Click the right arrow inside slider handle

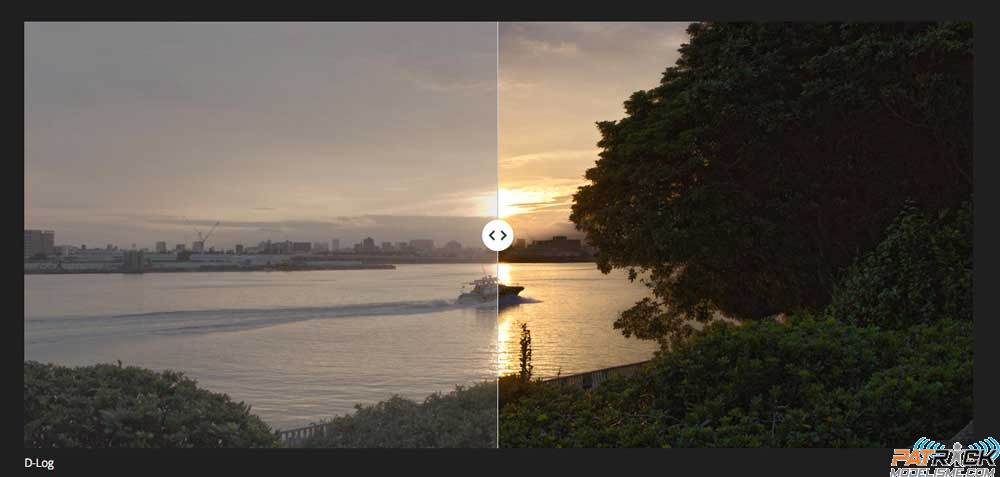click(504, 235)
